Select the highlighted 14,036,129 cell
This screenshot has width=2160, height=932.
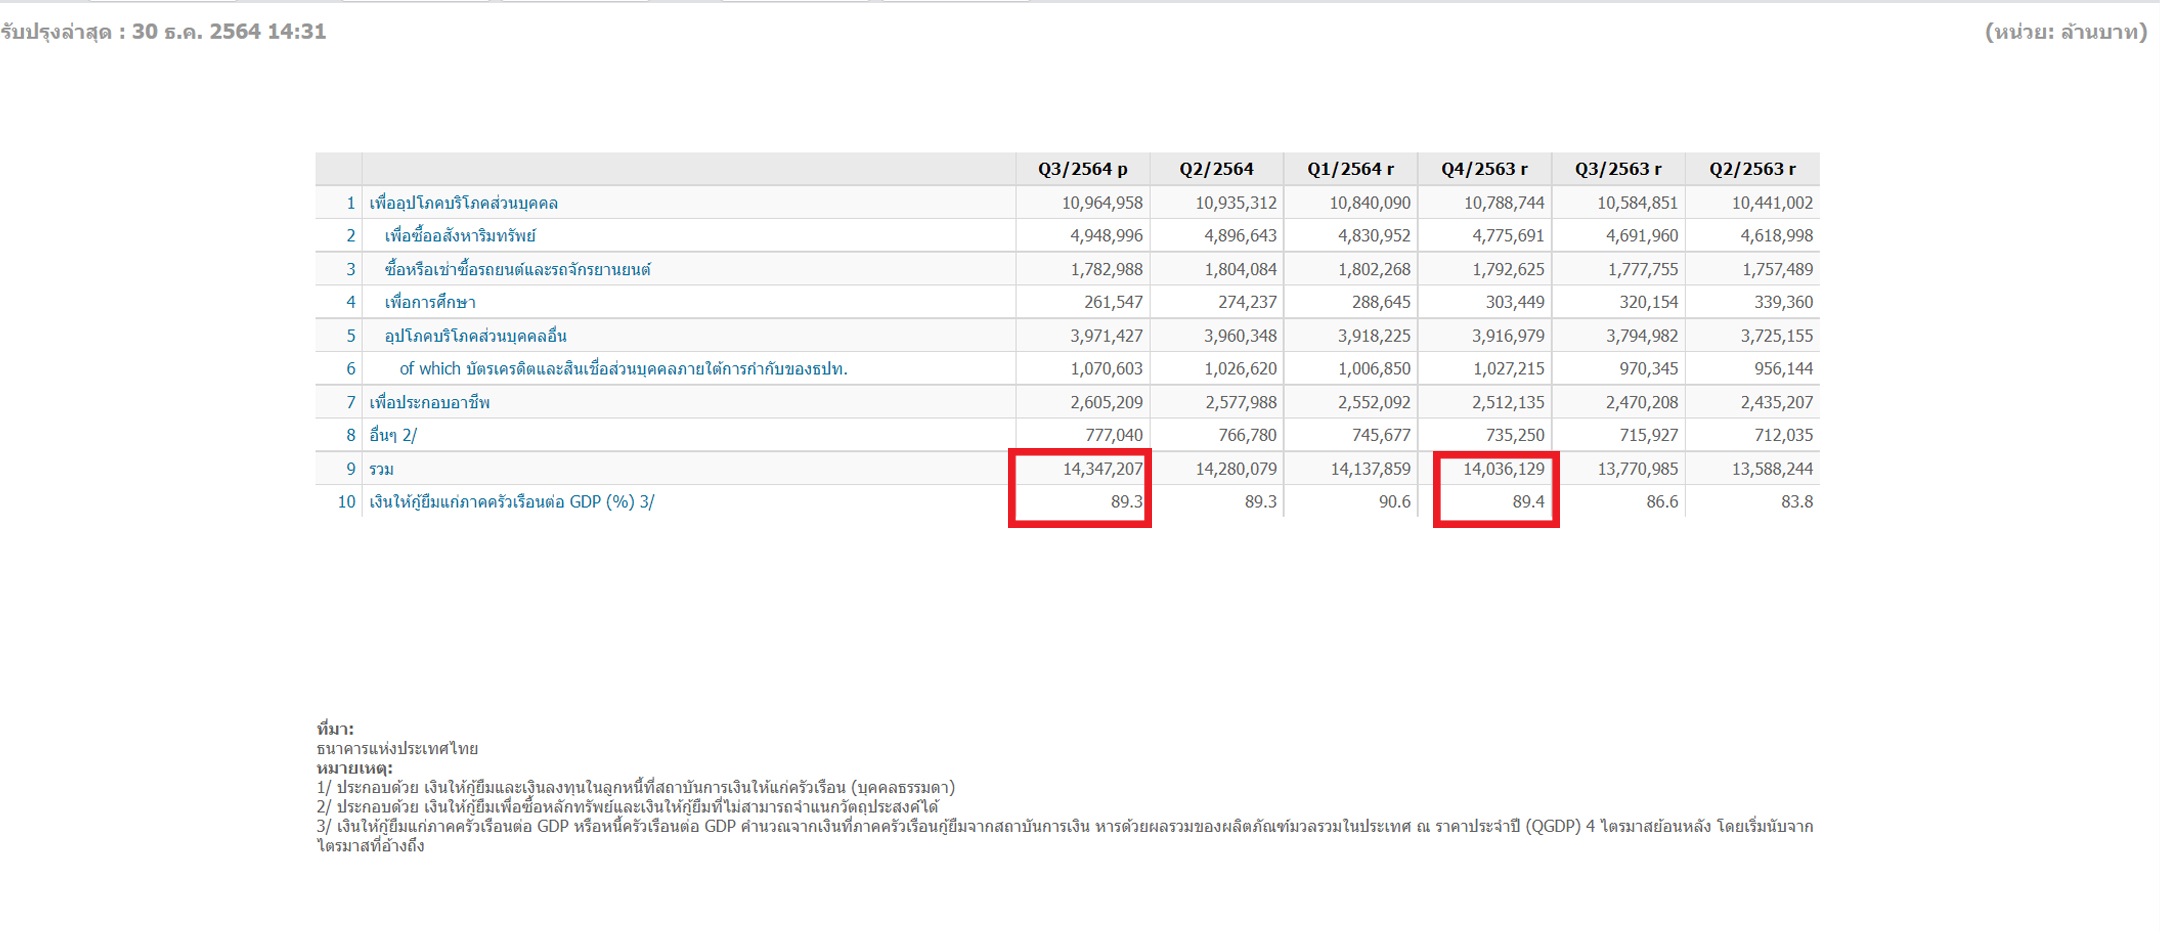(x=1503, y=469)
